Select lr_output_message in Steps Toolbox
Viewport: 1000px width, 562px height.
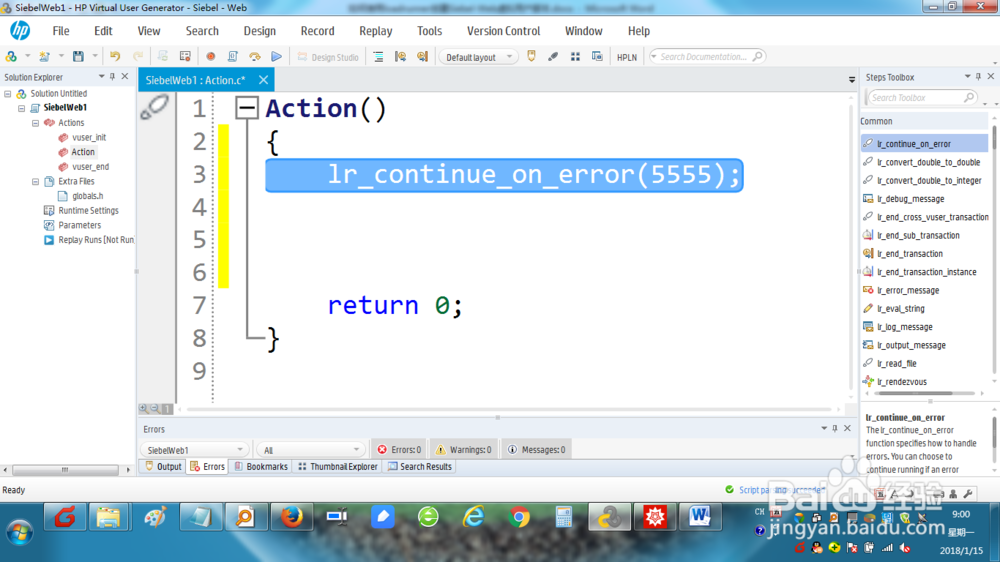coord(911,345)
